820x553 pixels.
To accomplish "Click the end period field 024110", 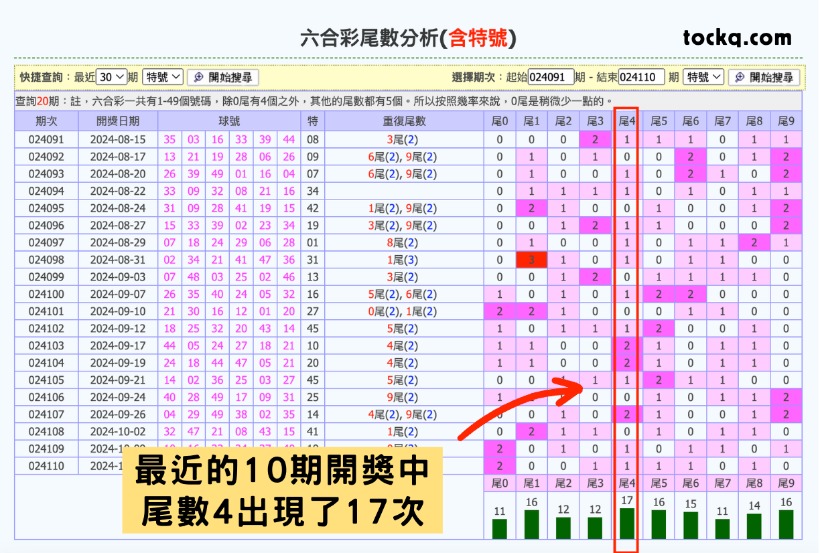I will [641, 77].
